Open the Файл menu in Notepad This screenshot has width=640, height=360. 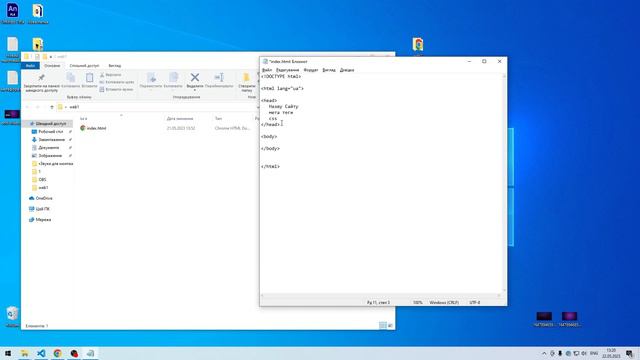click(x=267, y=70)
